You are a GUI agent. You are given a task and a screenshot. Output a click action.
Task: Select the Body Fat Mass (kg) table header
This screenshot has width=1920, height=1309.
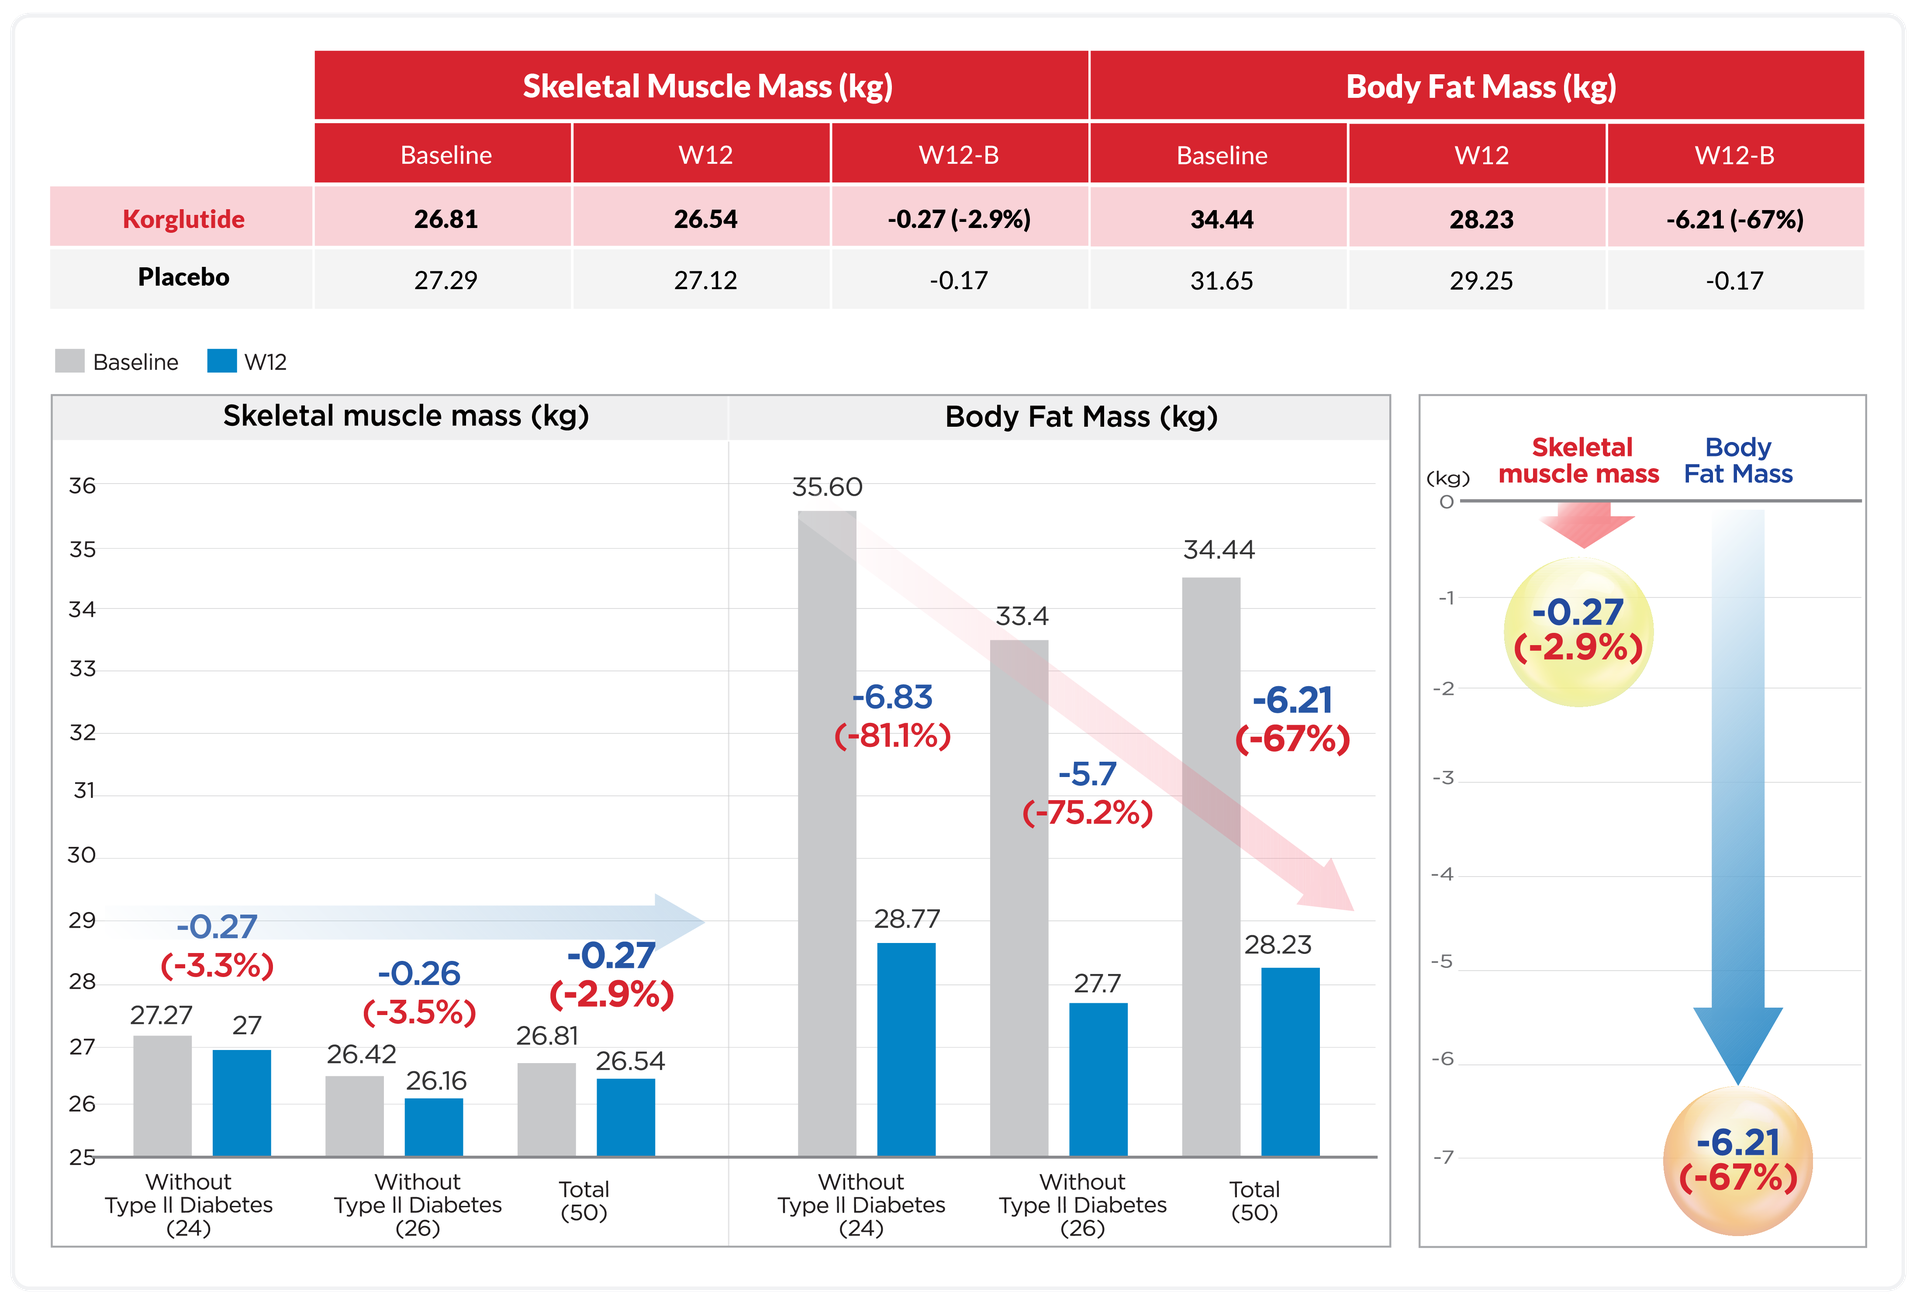(1480, 86)
